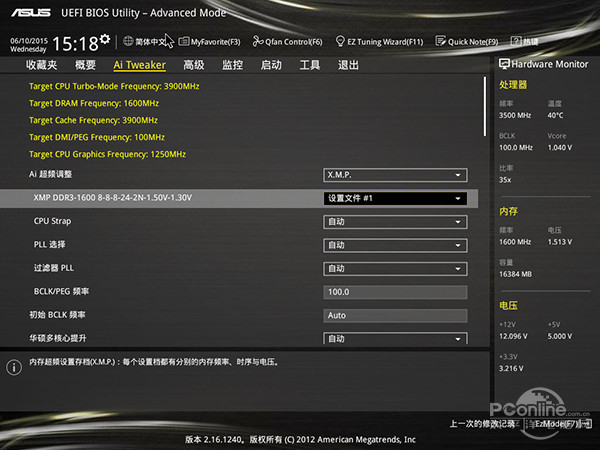Click the BCLK/PEG 频率 100.0 field

[x=395, y=292]
